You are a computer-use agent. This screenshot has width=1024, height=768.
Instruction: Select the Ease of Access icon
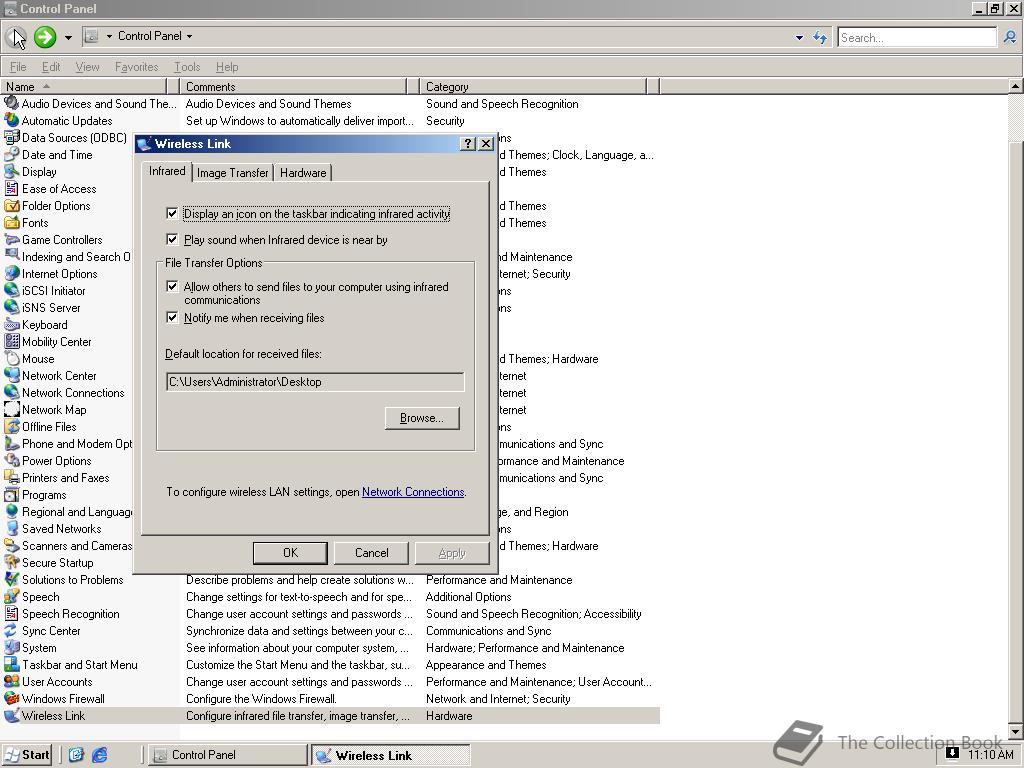pyautogui.click(x=12, y=188)
